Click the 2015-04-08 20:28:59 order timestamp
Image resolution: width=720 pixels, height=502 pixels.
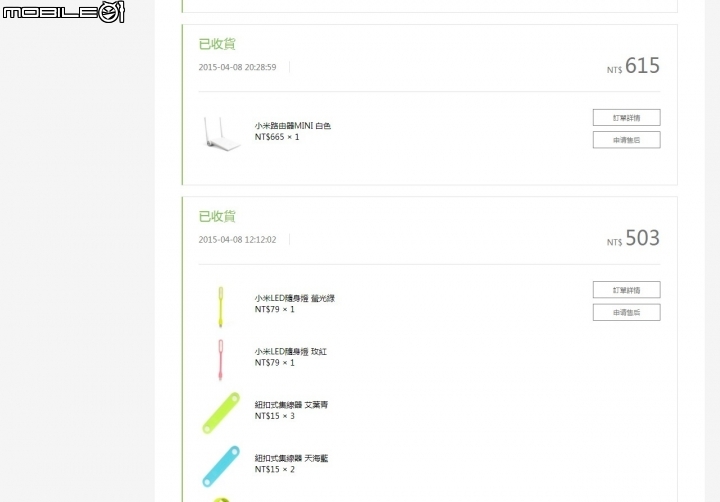tap(237, 67)
